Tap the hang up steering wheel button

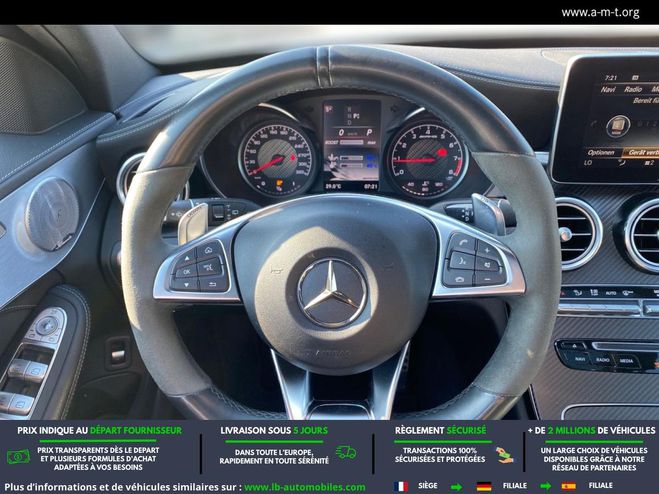click(458, 279)
